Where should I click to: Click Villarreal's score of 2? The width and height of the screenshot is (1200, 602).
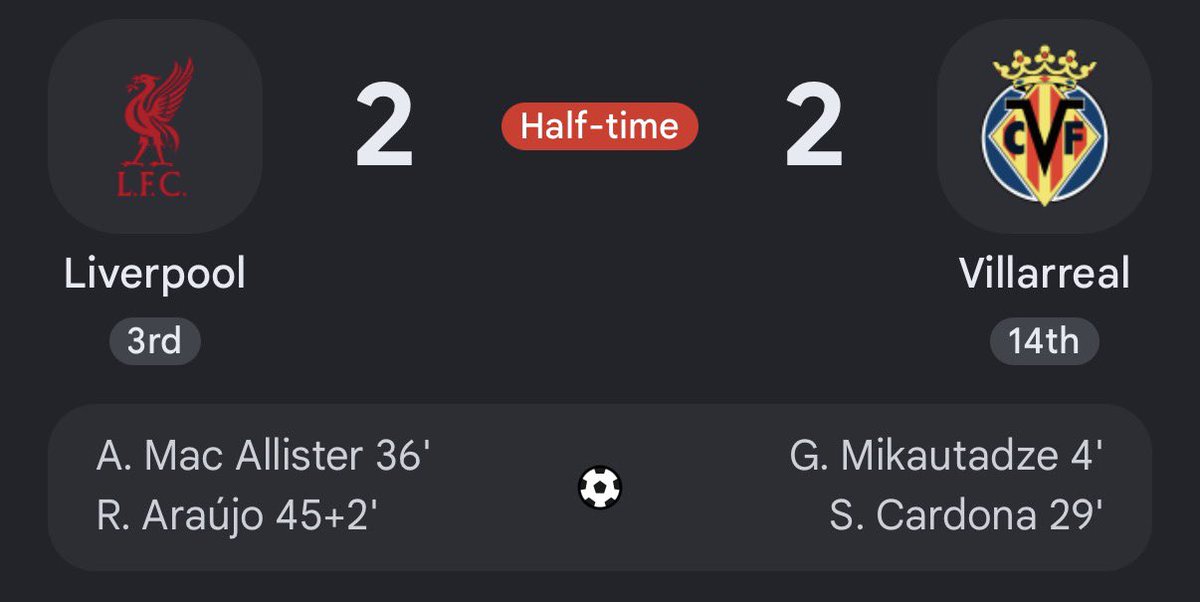click(x=814, y=127)
